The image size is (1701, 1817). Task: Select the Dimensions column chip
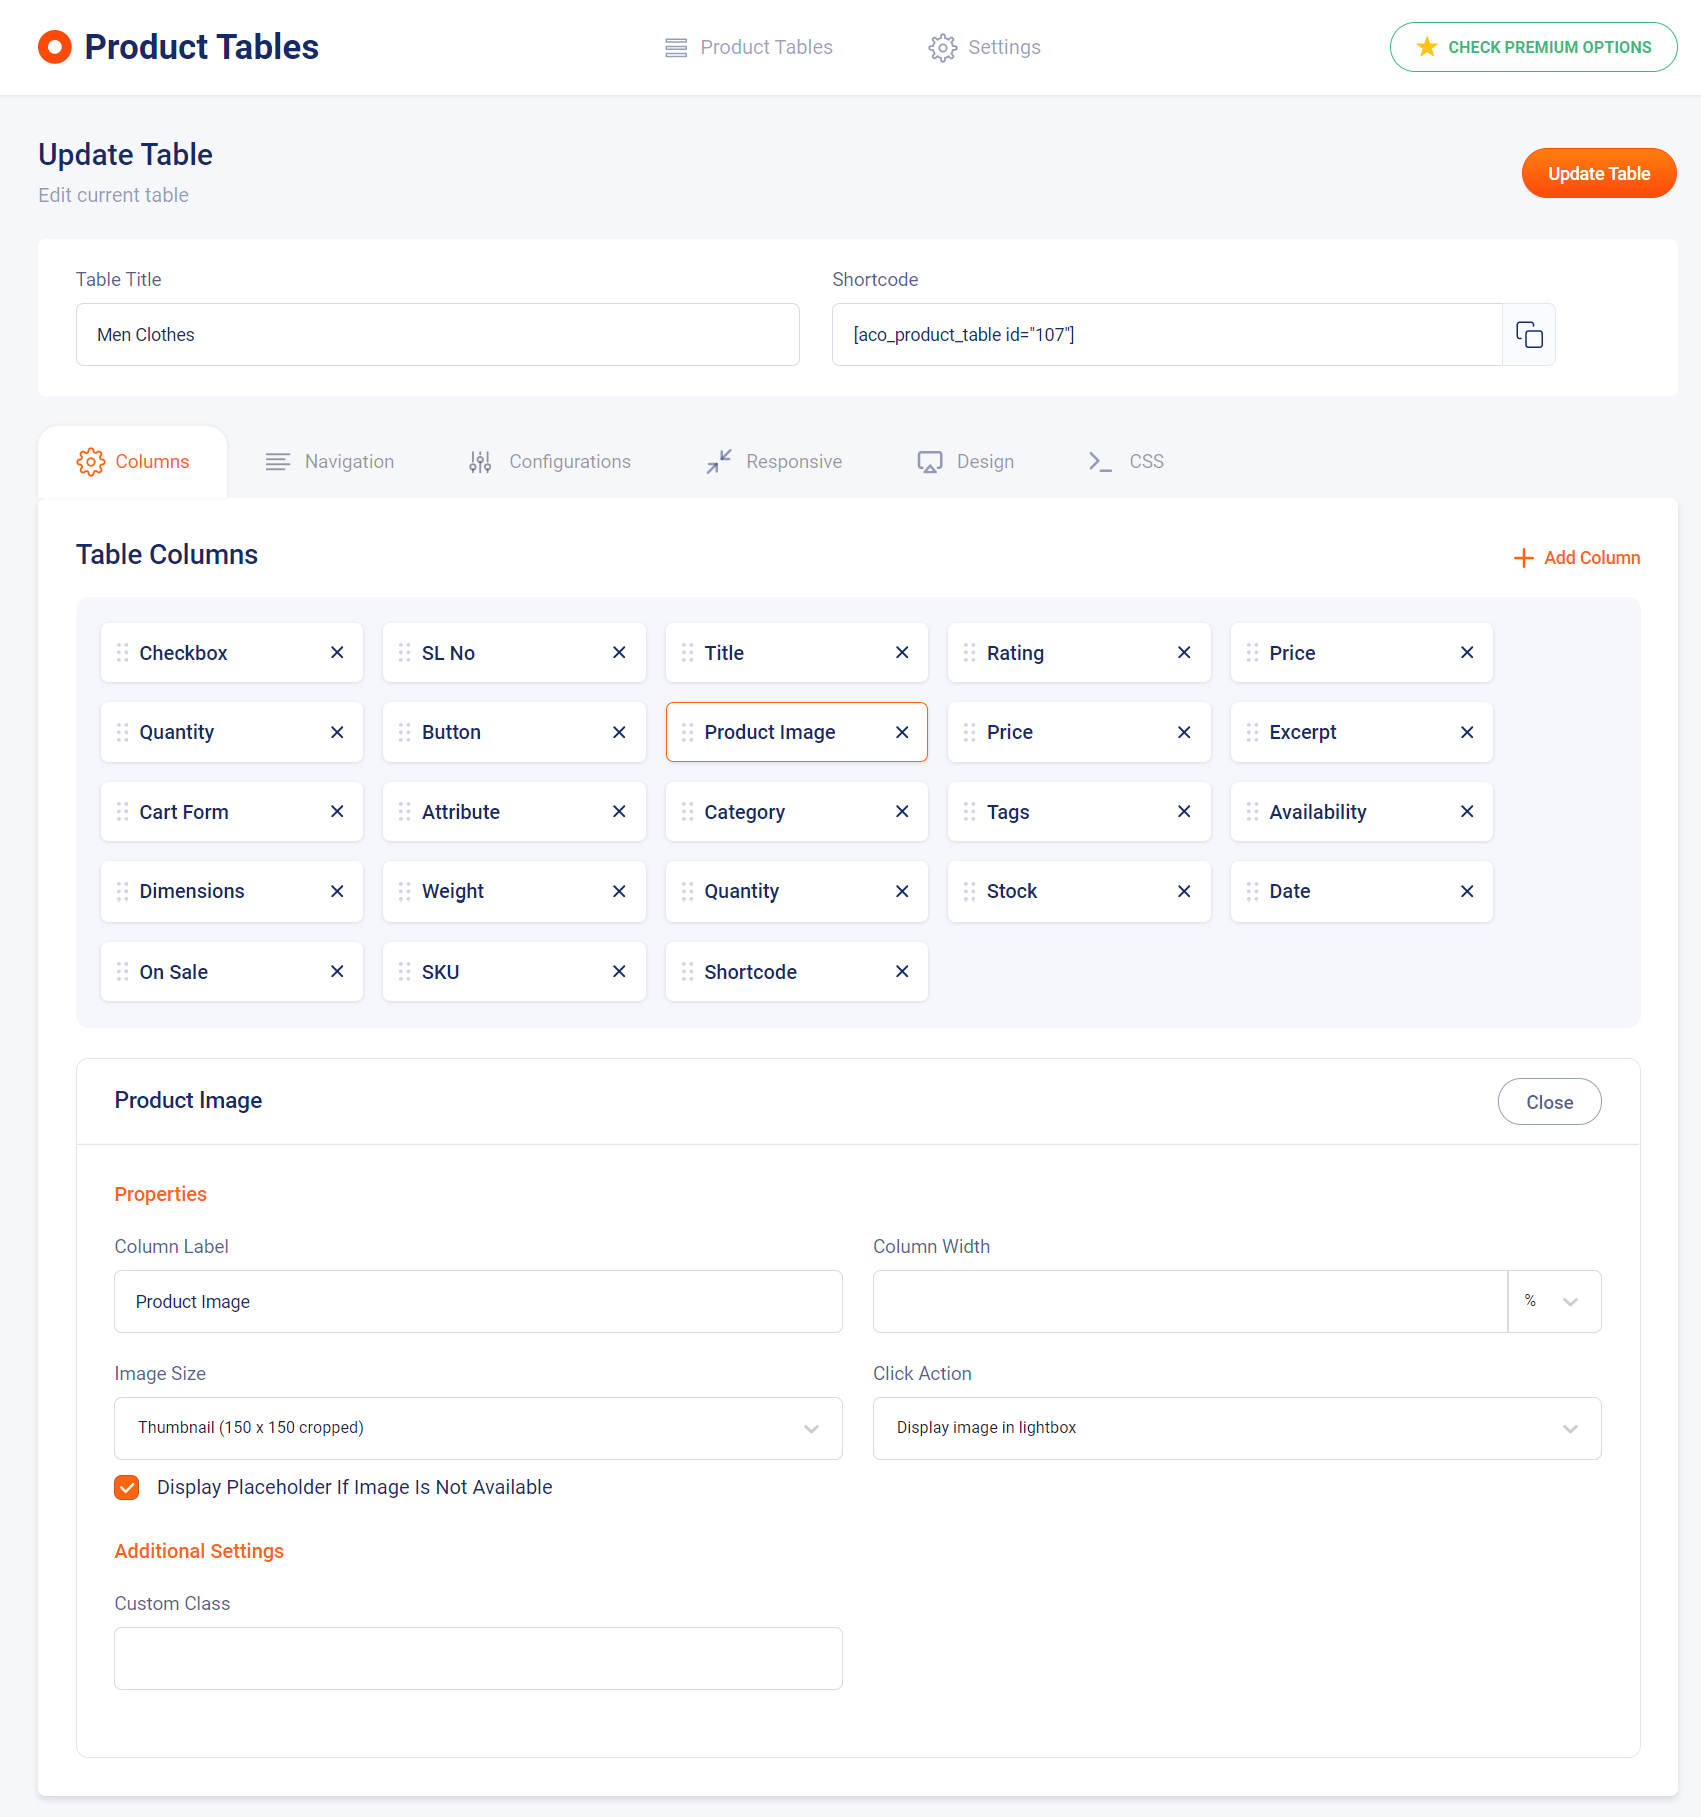coord(232,891)
